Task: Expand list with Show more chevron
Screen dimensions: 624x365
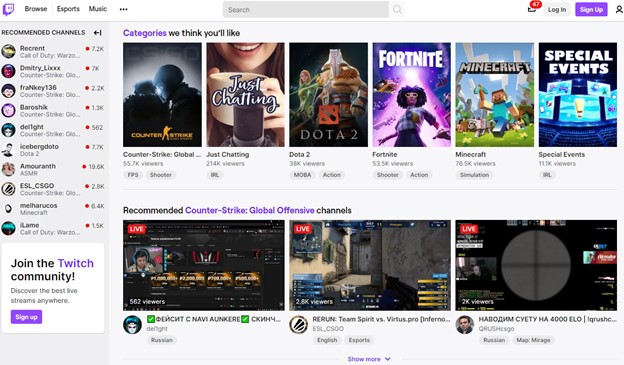Action: point(369,359)
